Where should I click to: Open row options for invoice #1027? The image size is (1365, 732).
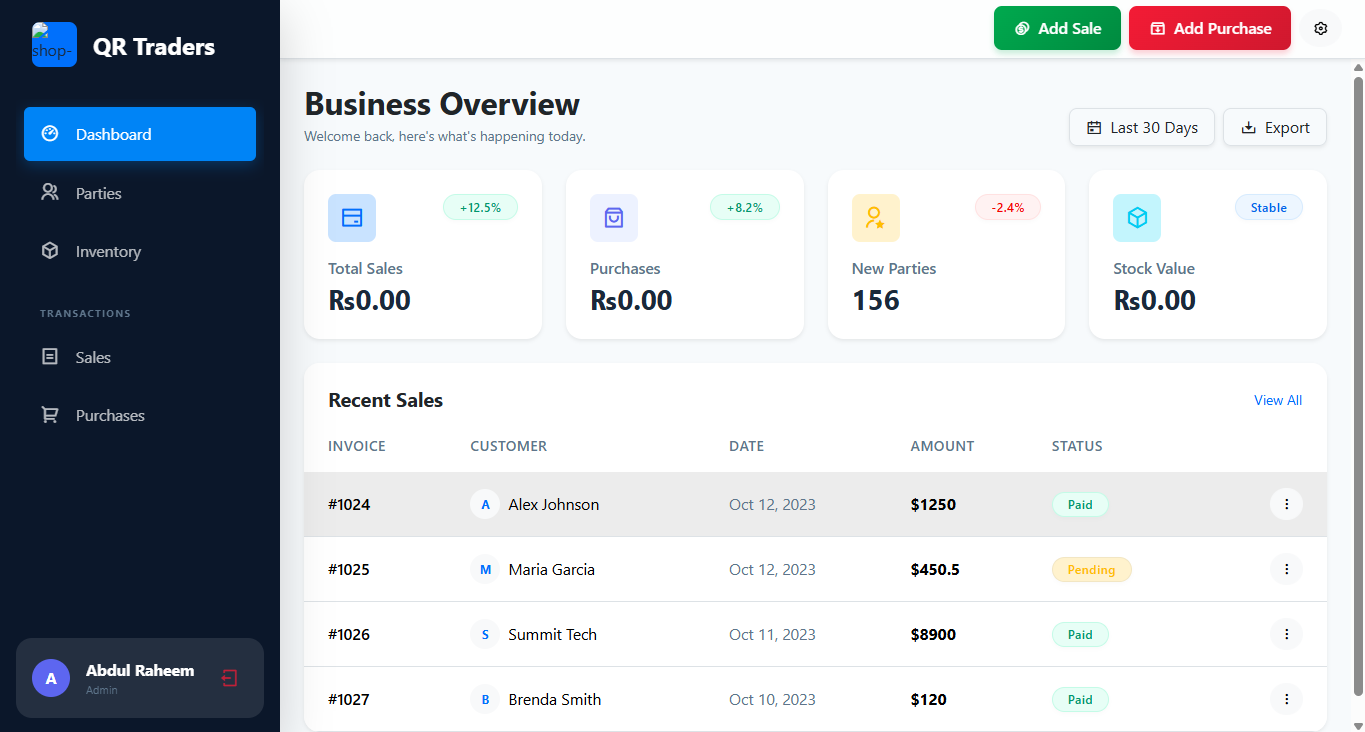click(x=1286, y=699)
